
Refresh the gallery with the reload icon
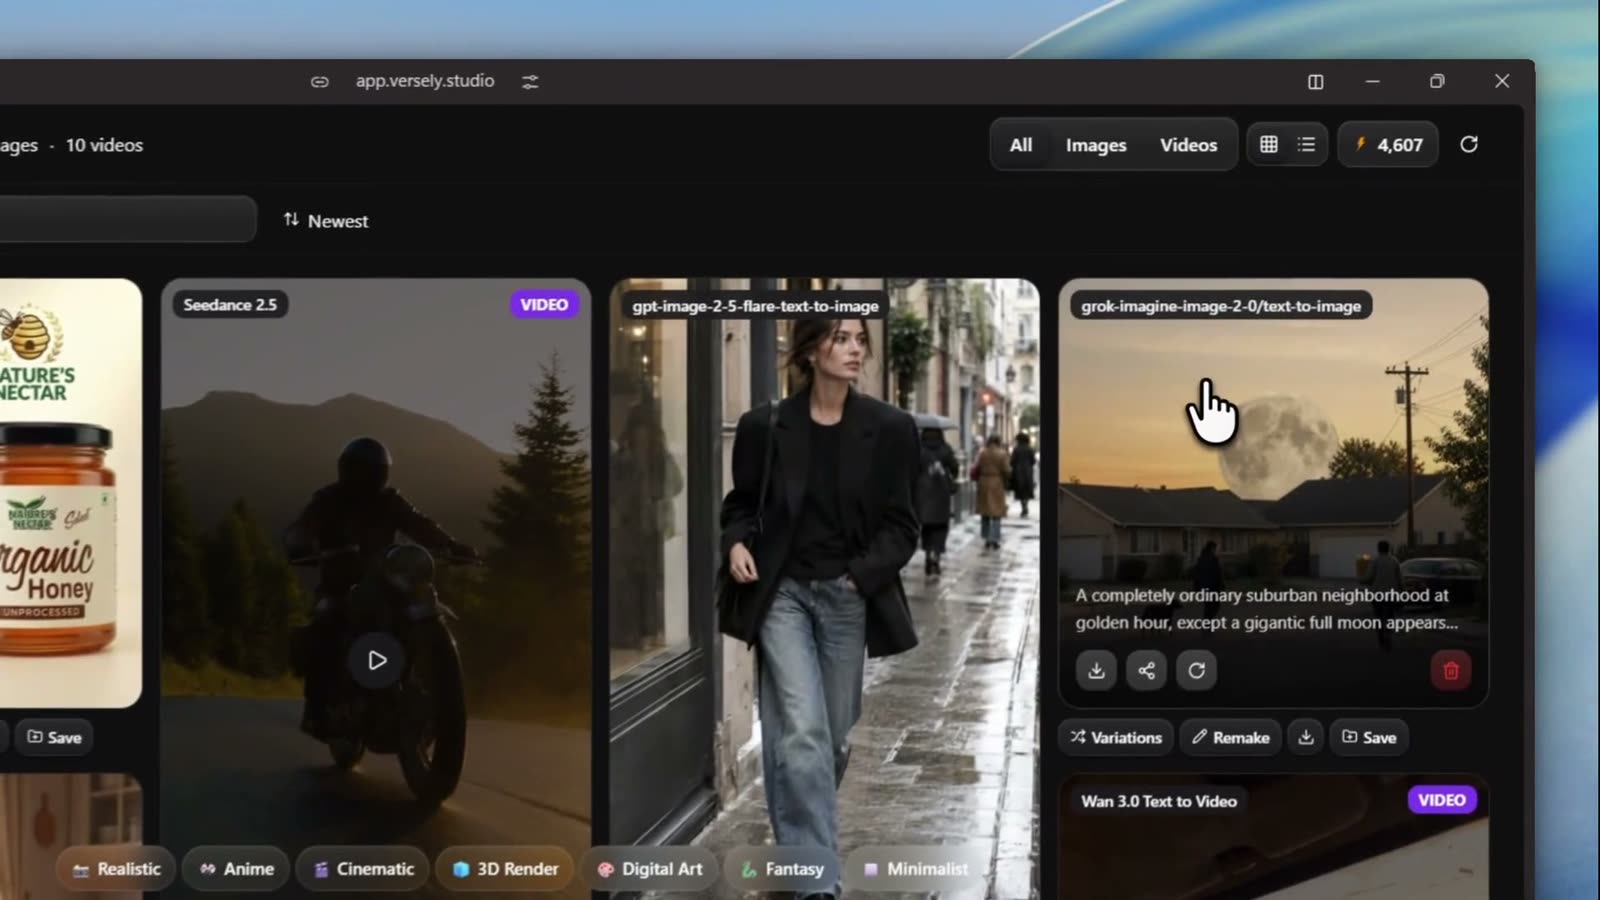tap(1469, 144)
